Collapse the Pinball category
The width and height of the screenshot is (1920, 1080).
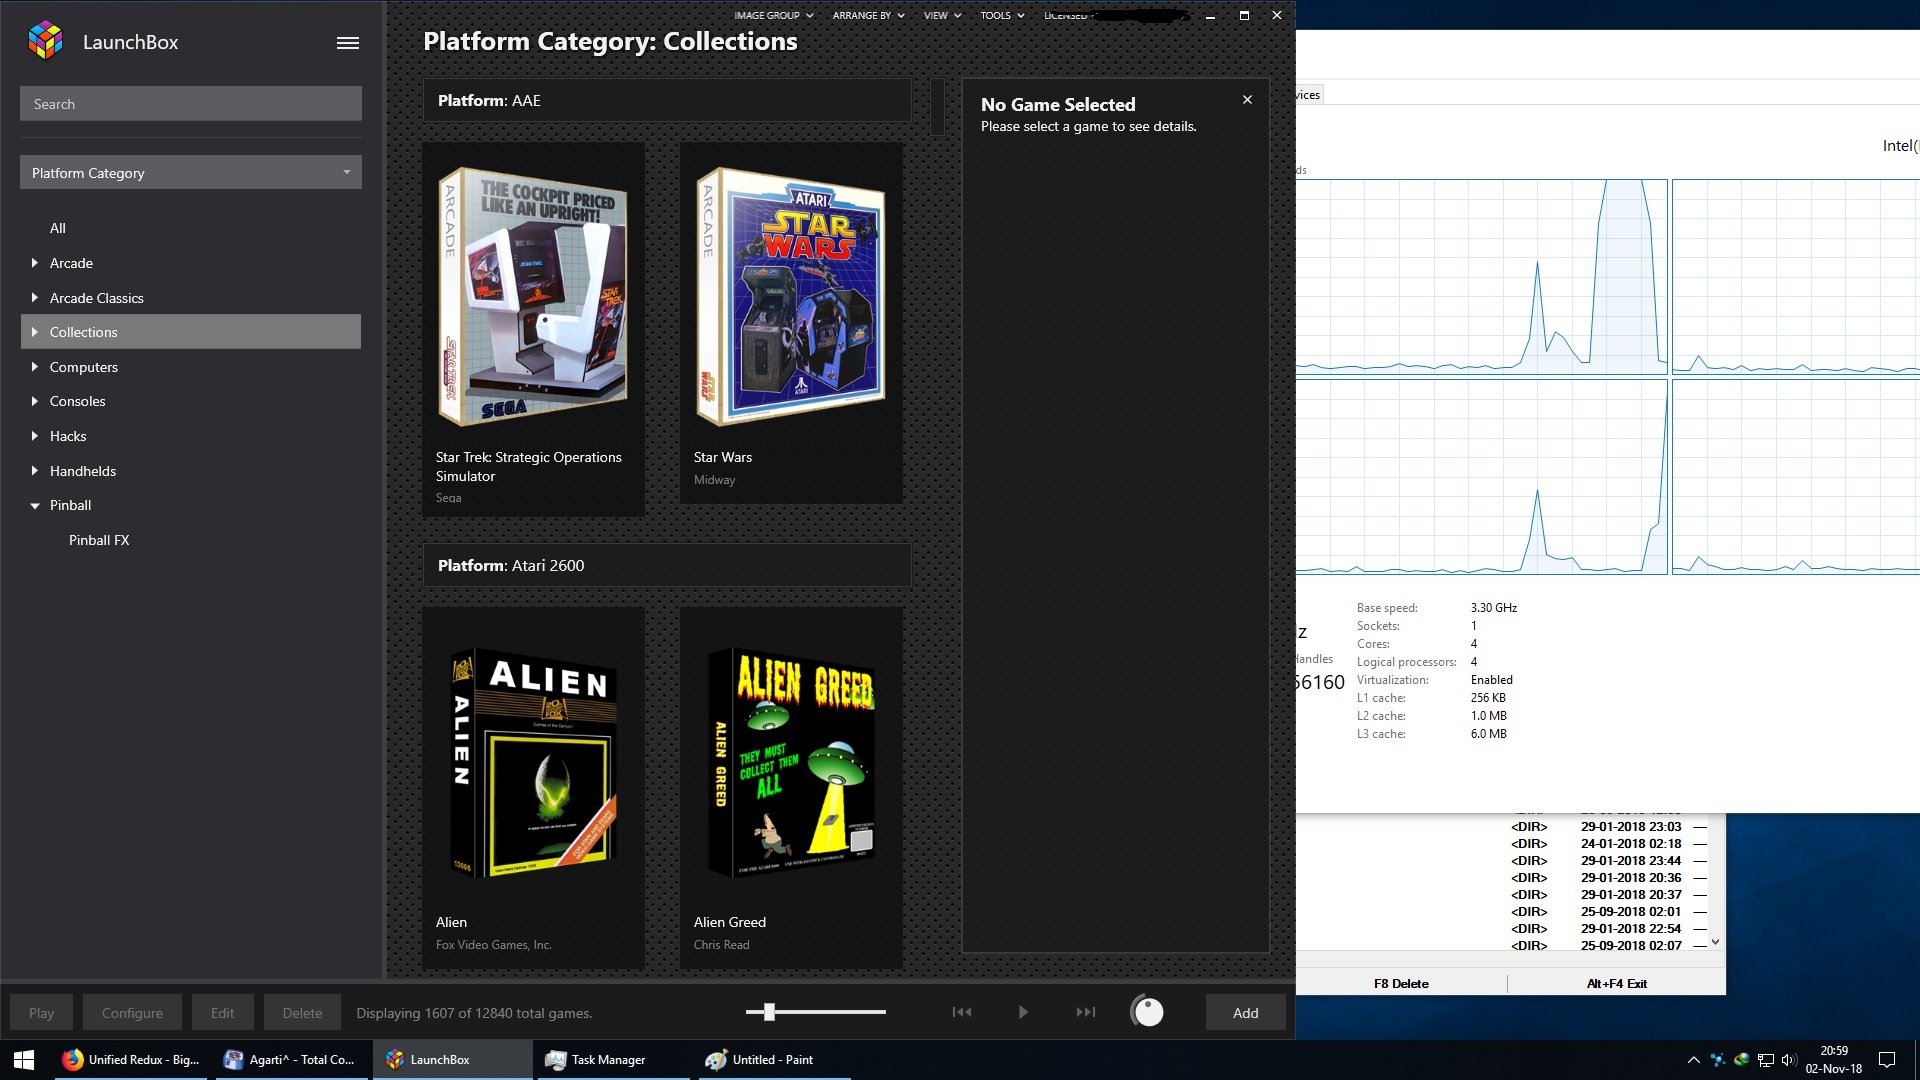(x=35, y=506)
